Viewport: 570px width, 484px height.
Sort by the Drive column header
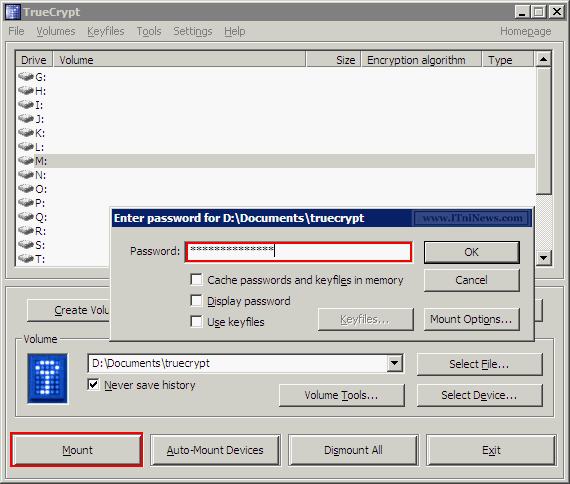(34, 60)
